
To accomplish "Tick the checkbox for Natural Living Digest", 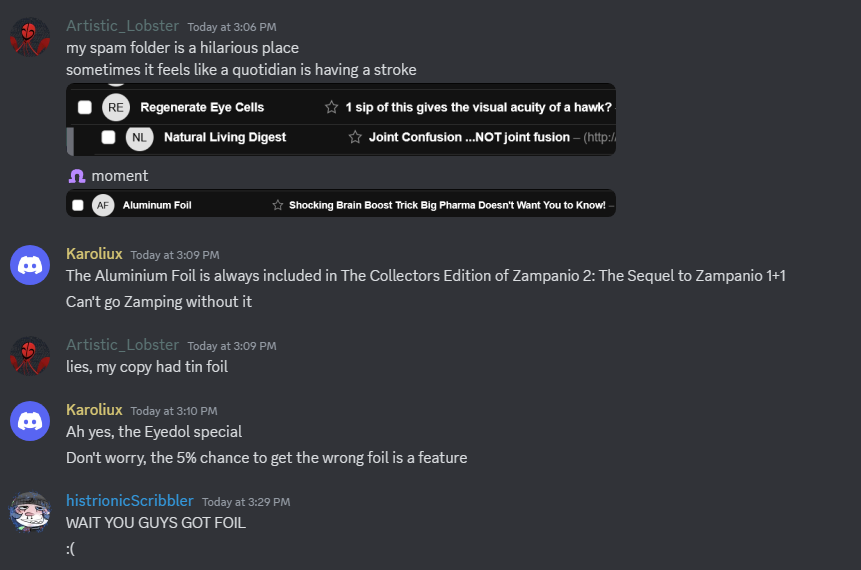I will click(108, 137).
